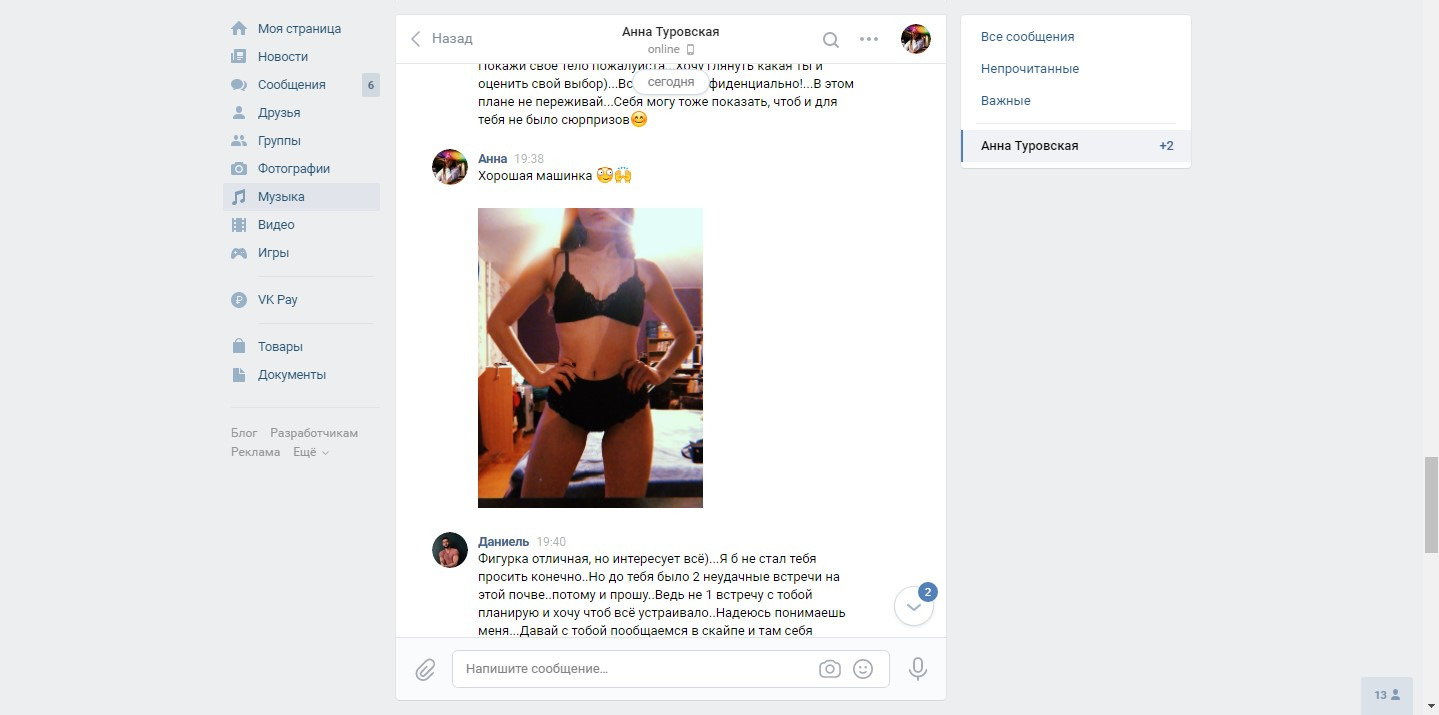
Task: Open the camera photo attach icon
Action: click(829, 669)
